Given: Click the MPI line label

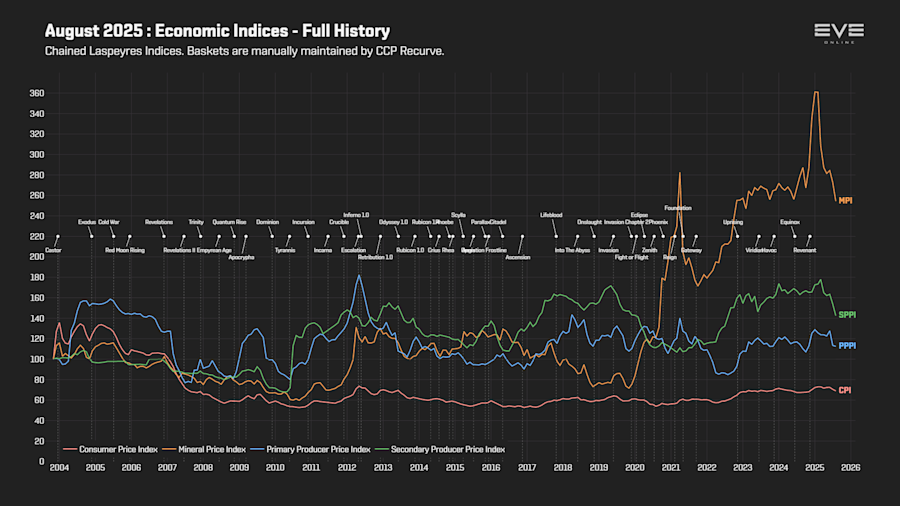Looking at the screenshot, I should pos(845,201).
